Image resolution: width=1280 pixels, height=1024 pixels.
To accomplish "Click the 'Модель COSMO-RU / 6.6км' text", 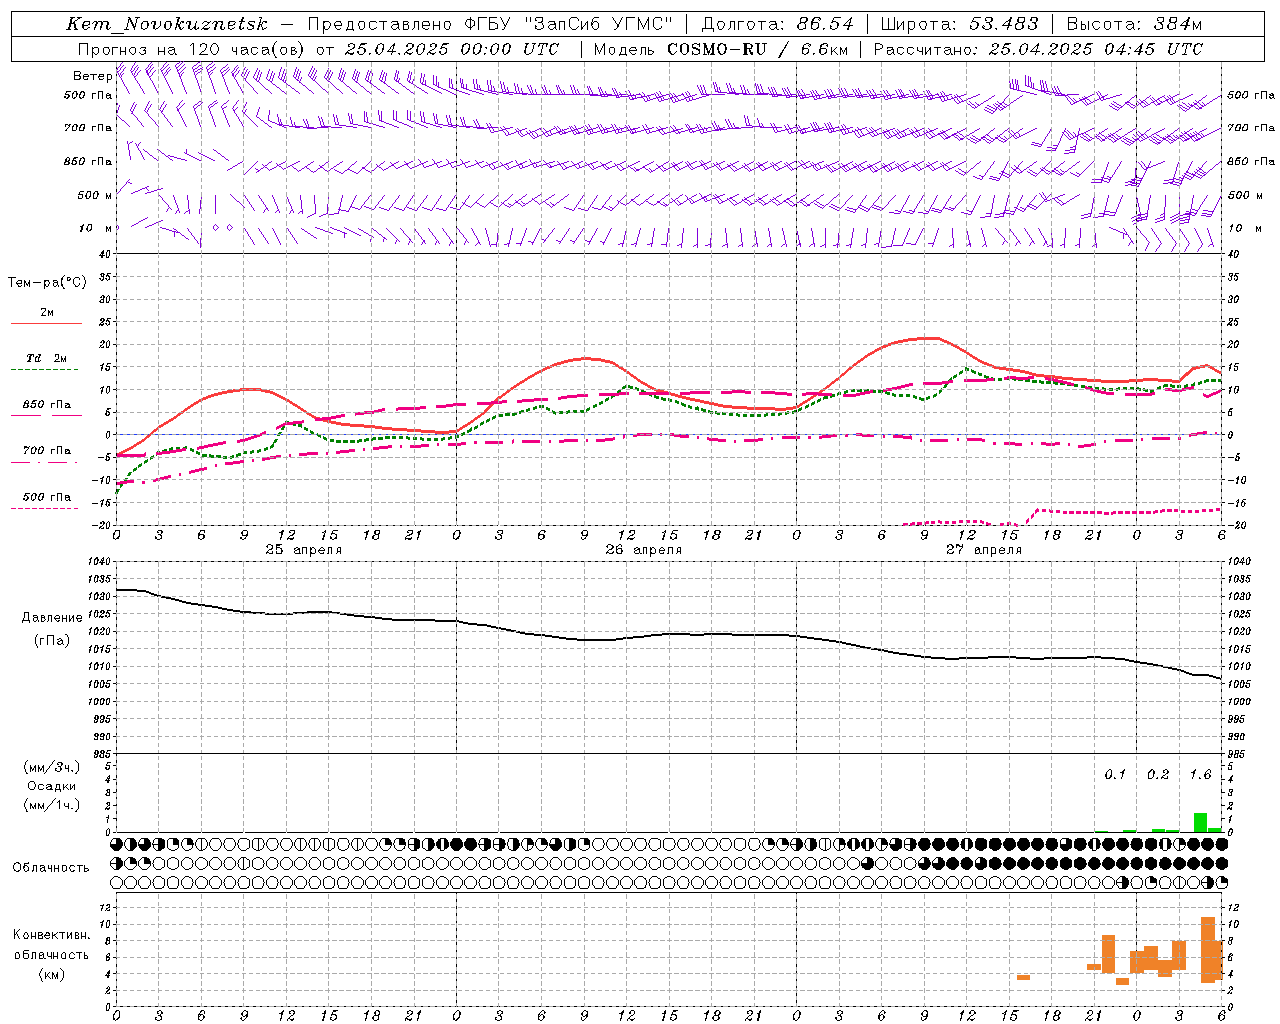I will (721, 49).
